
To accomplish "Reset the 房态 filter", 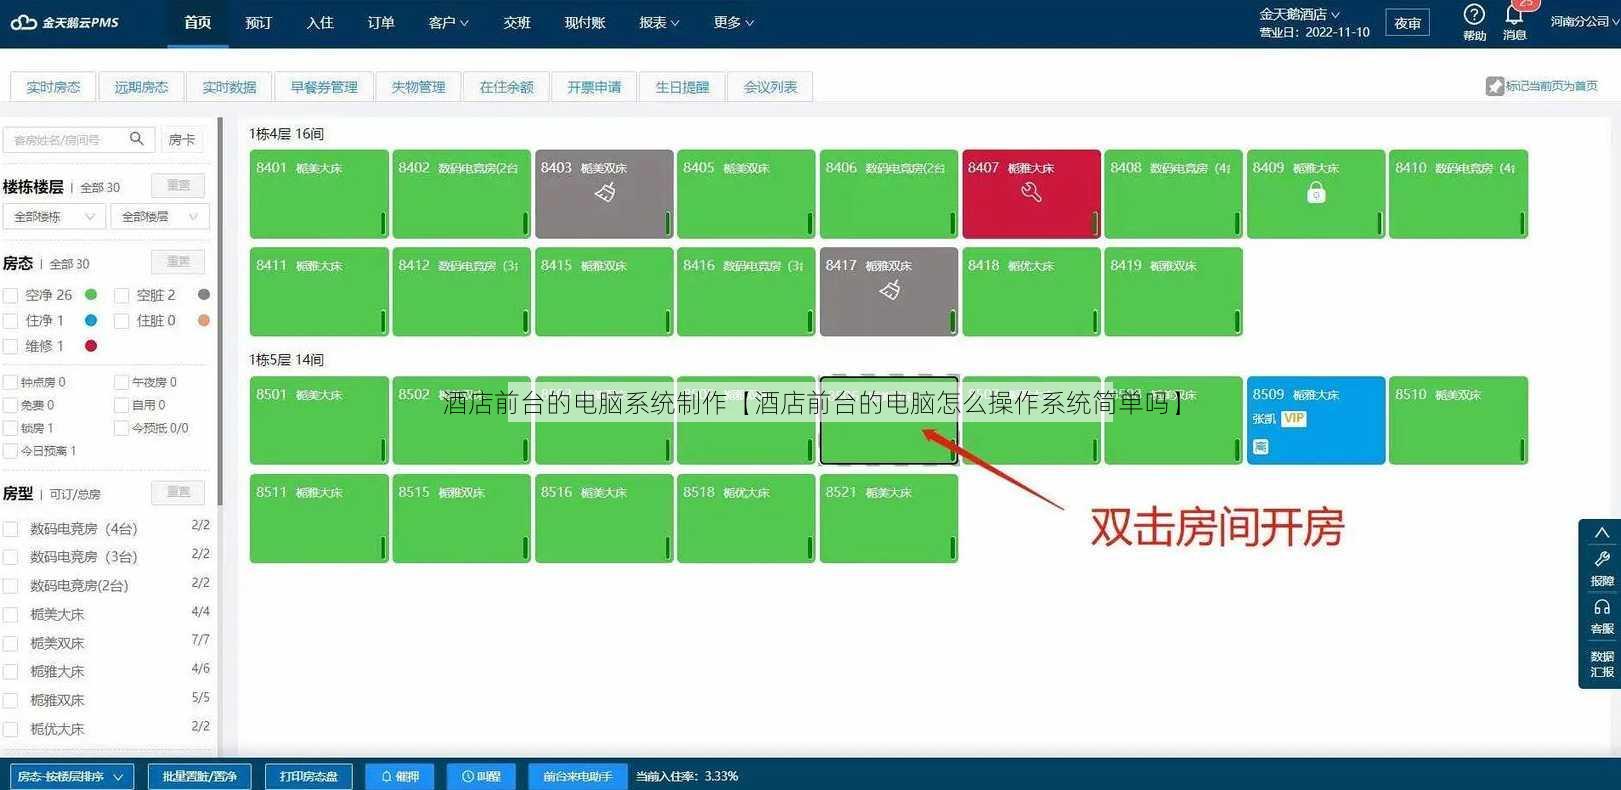I will click(178, 261).
